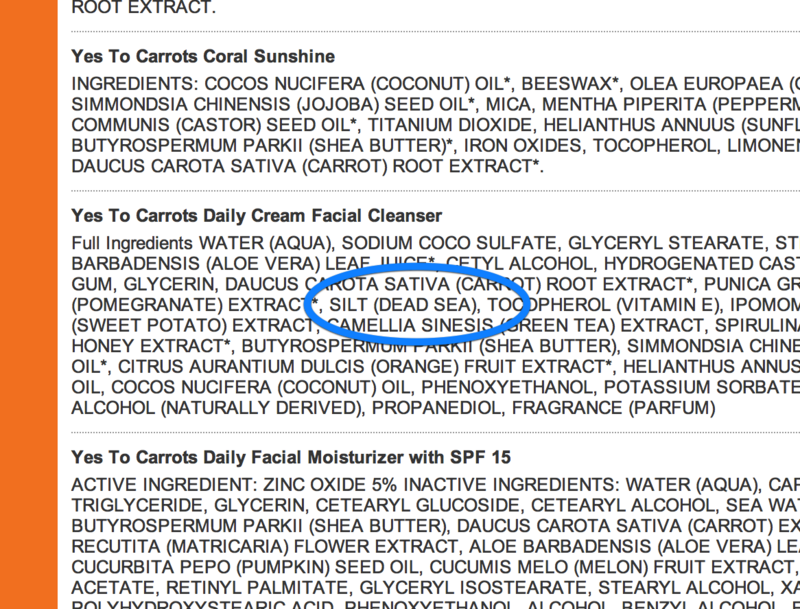800x609 pixels.
Task: Click CETEARYL GLUCOSIDE ingredient text
Action: (x=417, y=505)
